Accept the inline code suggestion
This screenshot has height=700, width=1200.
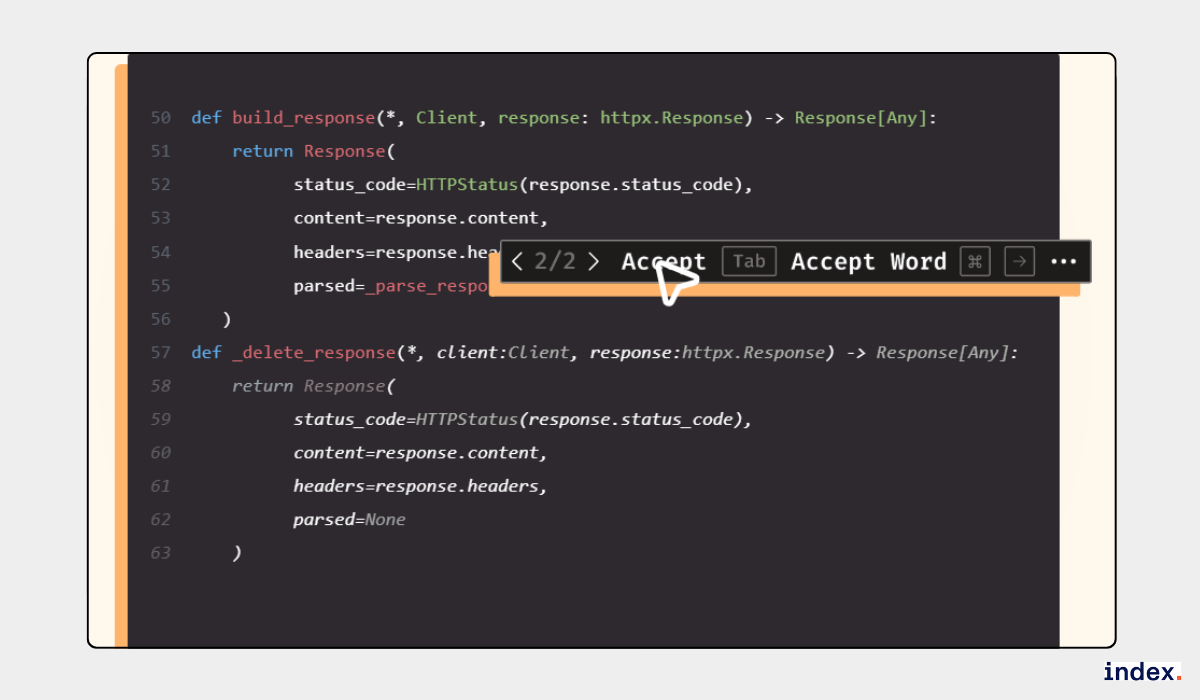pos(663,262)
